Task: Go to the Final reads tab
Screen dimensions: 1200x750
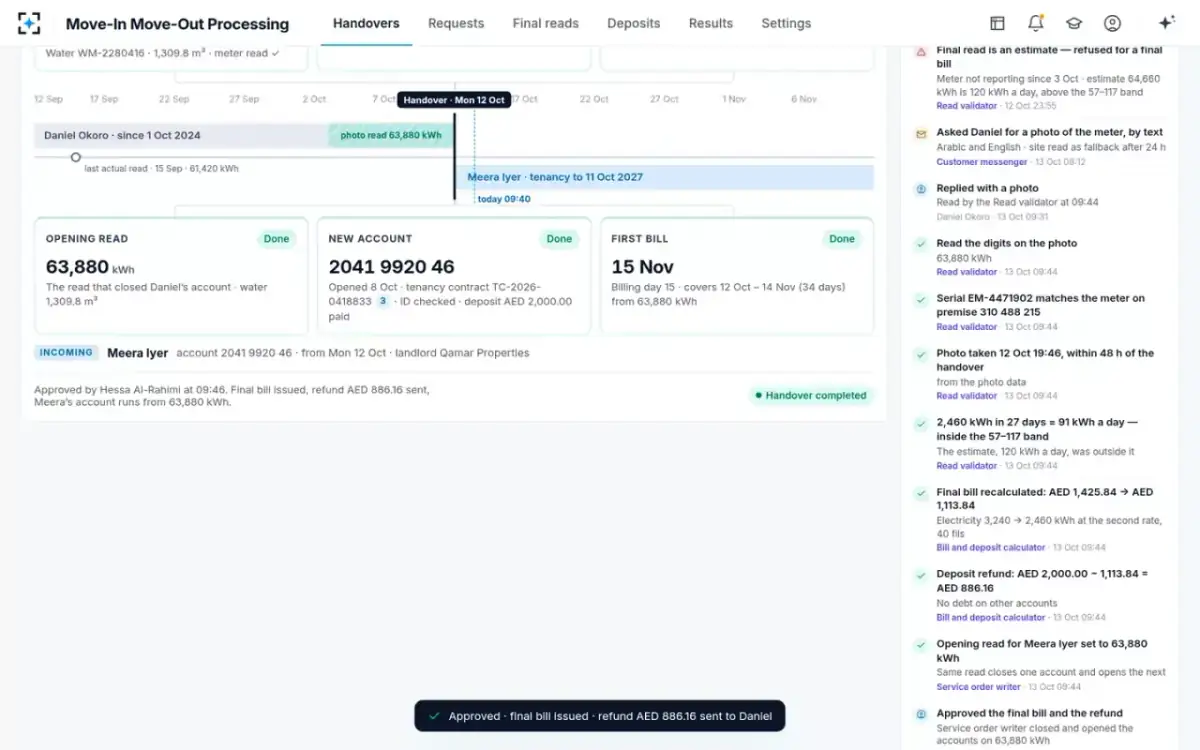Action: pyautogui.click(x=546, y=23)
